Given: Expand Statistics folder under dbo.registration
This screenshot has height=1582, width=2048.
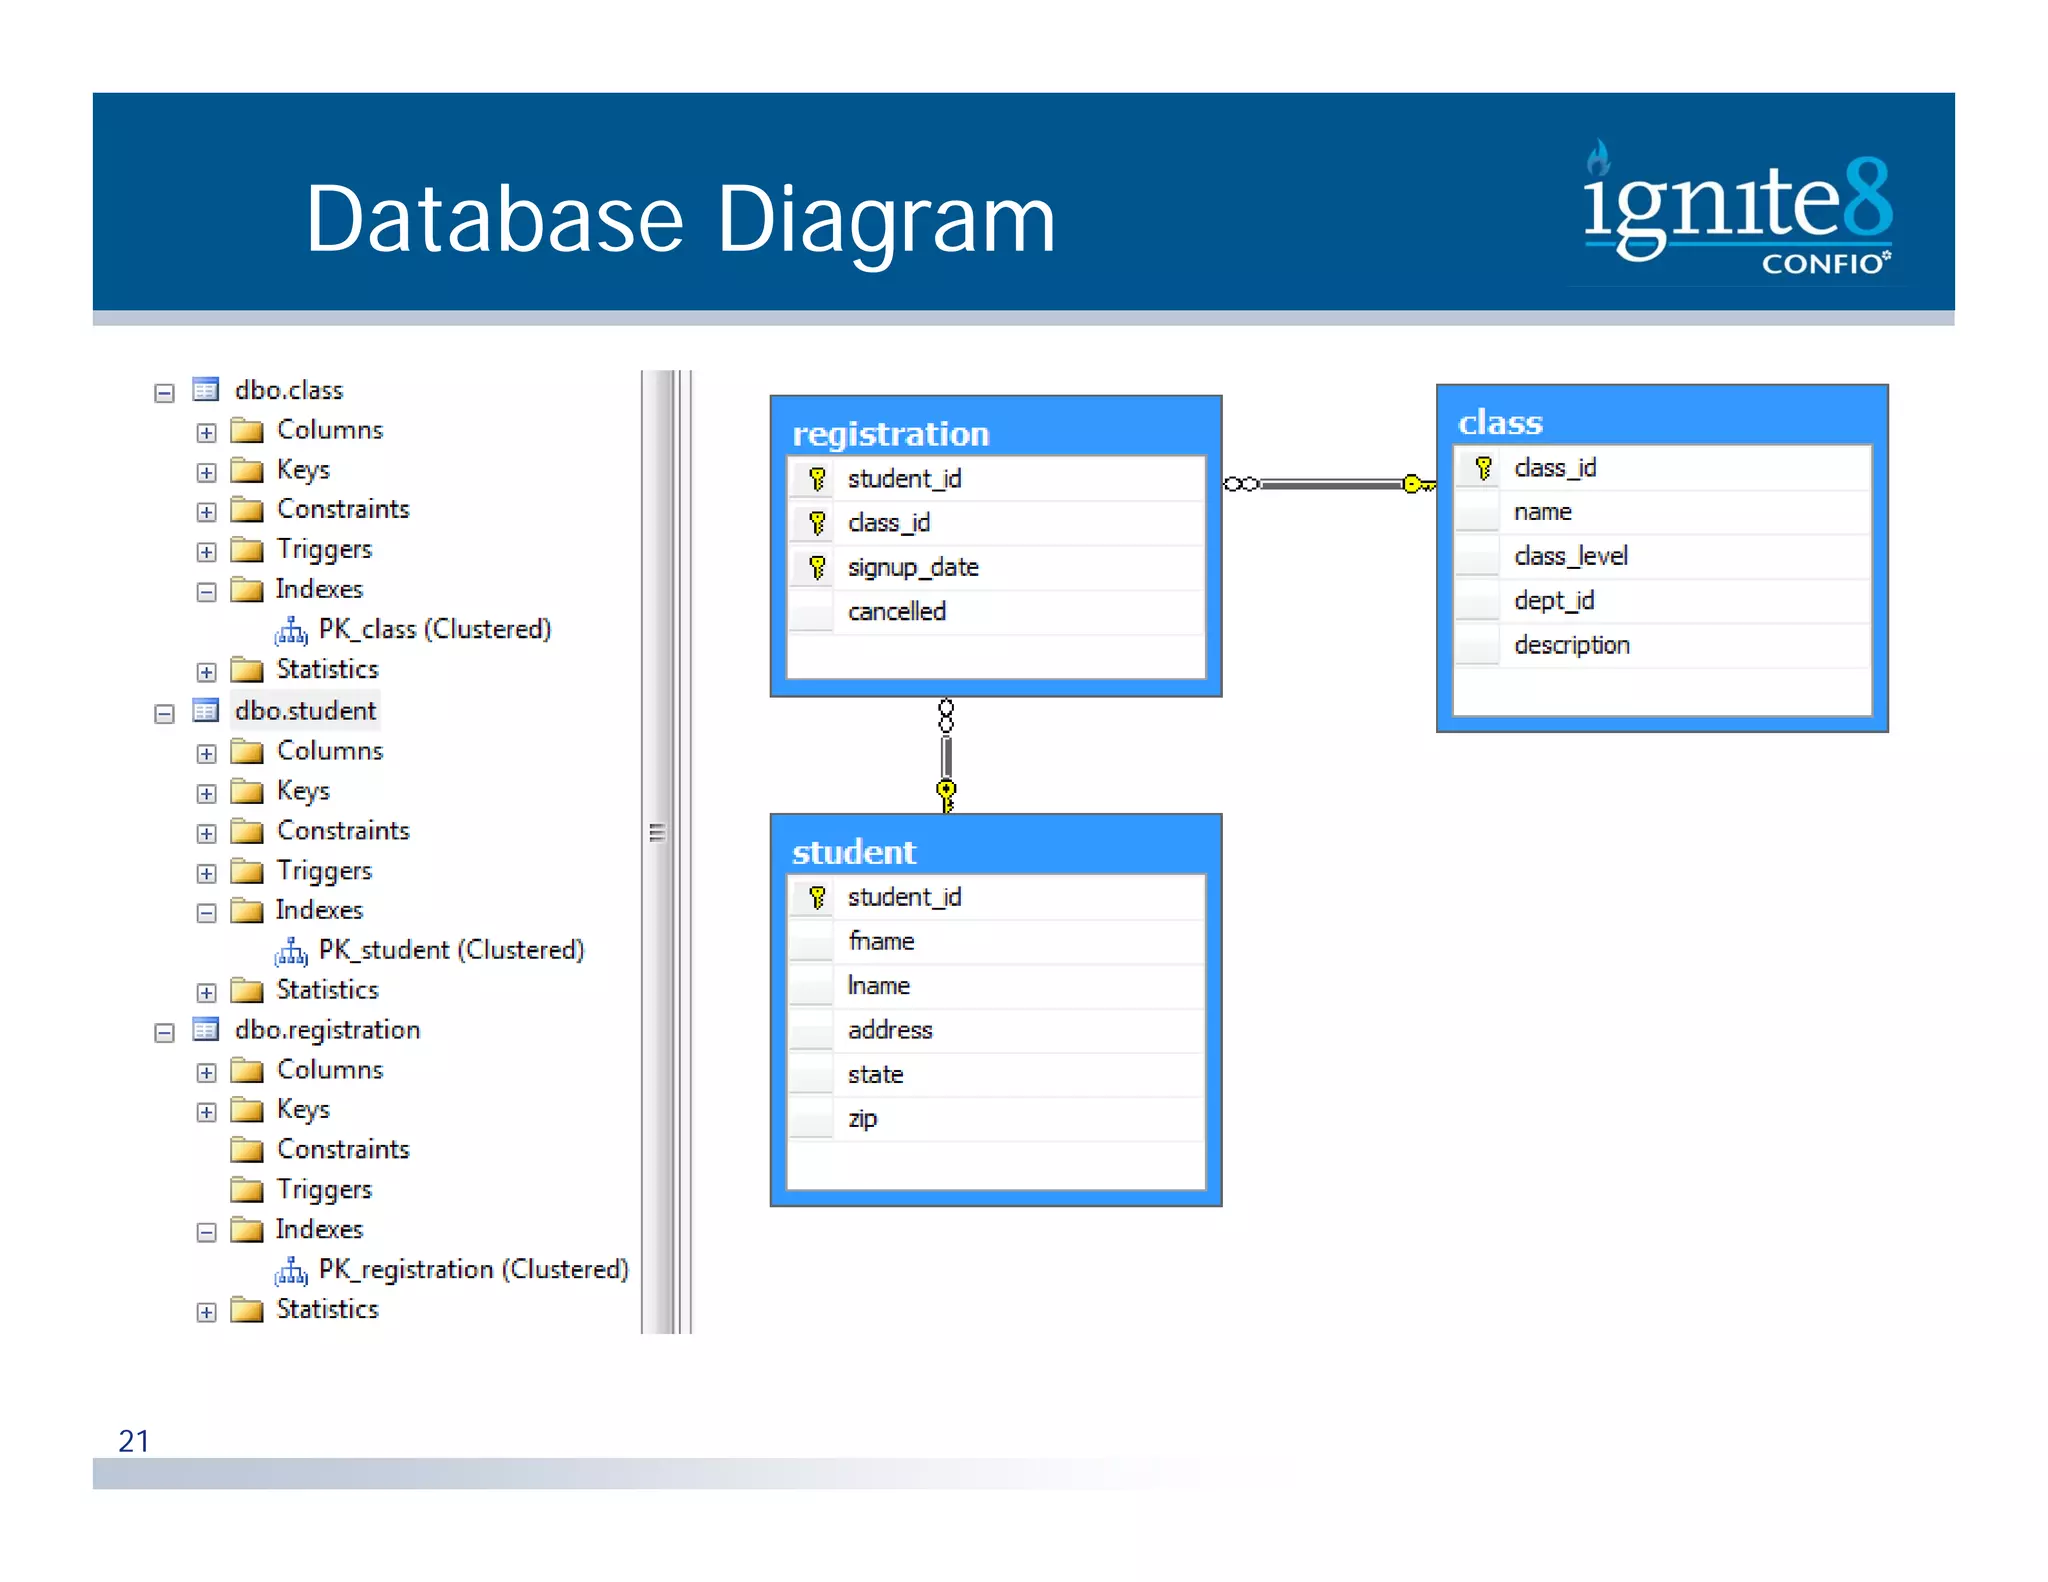Looking at the screenshot, I should [x=206, y=1312].
